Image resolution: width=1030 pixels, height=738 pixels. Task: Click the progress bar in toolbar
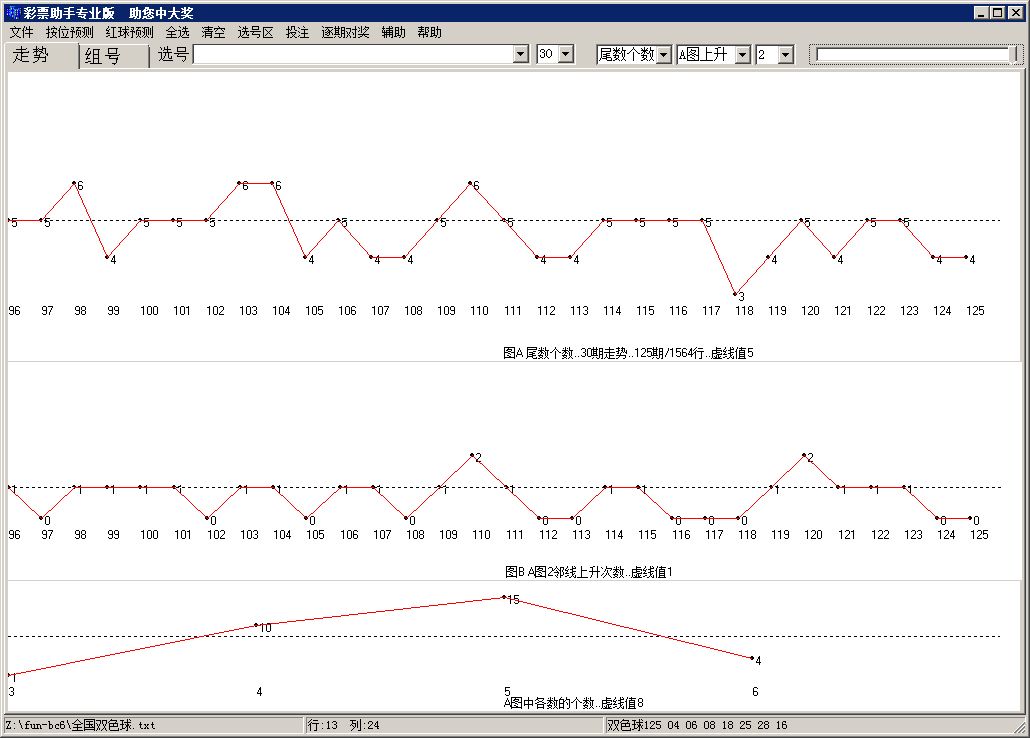point(914,55)
